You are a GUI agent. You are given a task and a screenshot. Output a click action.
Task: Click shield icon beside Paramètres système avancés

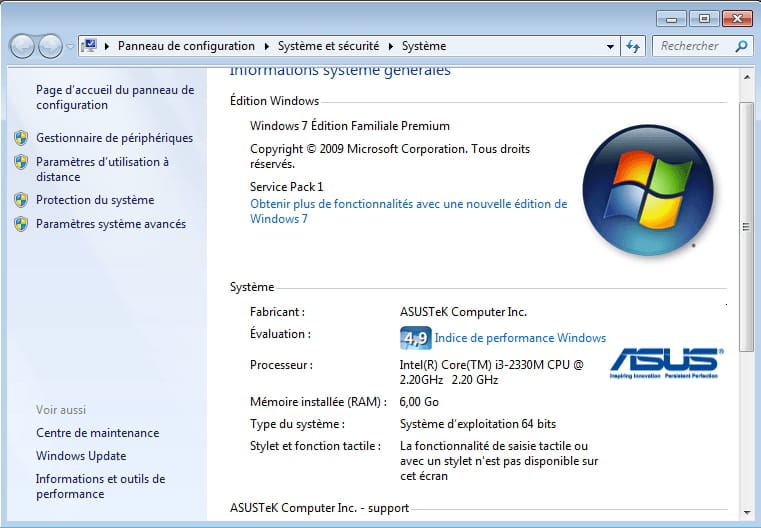coord(21,224)
